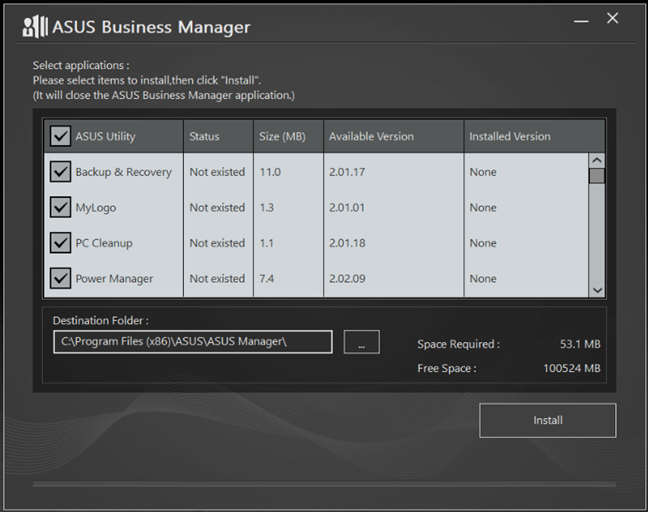Click the "Select applications :" heading
The width and height of the screenshot is (648, 512).
(81, 65)
